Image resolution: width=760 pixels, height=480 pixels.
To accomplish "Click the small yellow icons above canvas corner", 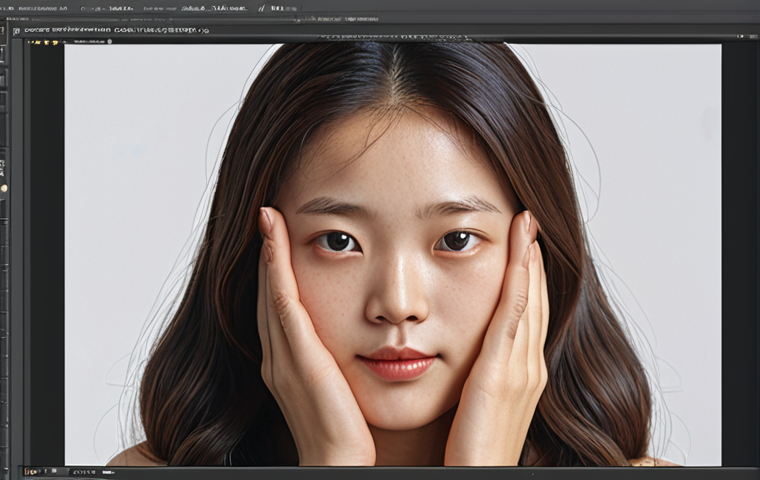I will (x=44, y=42).
